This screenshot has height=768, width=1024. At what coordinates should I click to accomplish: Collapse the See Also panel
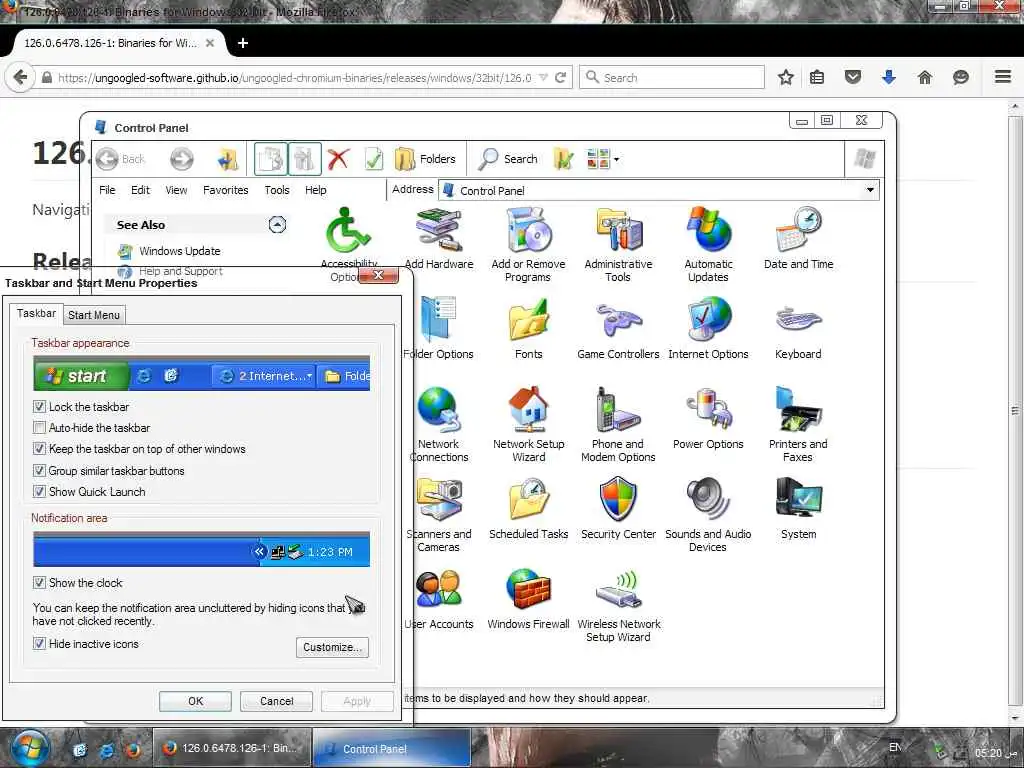point(277,225)
